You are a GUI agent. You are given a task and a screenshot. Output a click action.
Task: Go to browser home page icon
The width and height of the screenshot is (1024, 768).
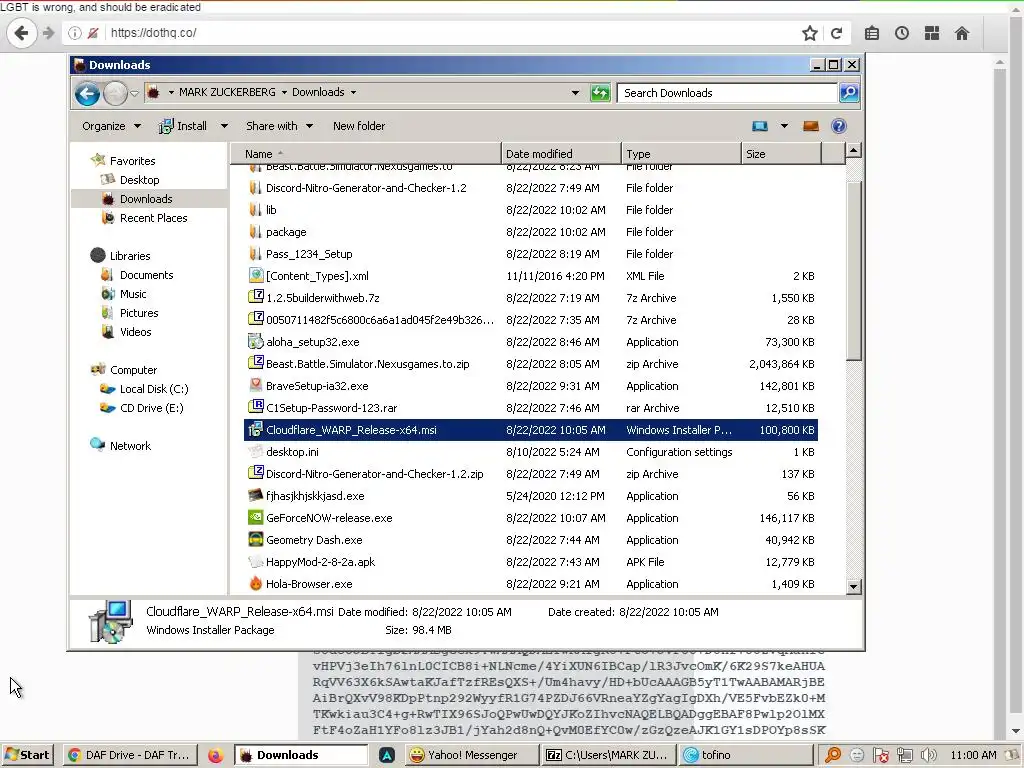tap(962, 33)
